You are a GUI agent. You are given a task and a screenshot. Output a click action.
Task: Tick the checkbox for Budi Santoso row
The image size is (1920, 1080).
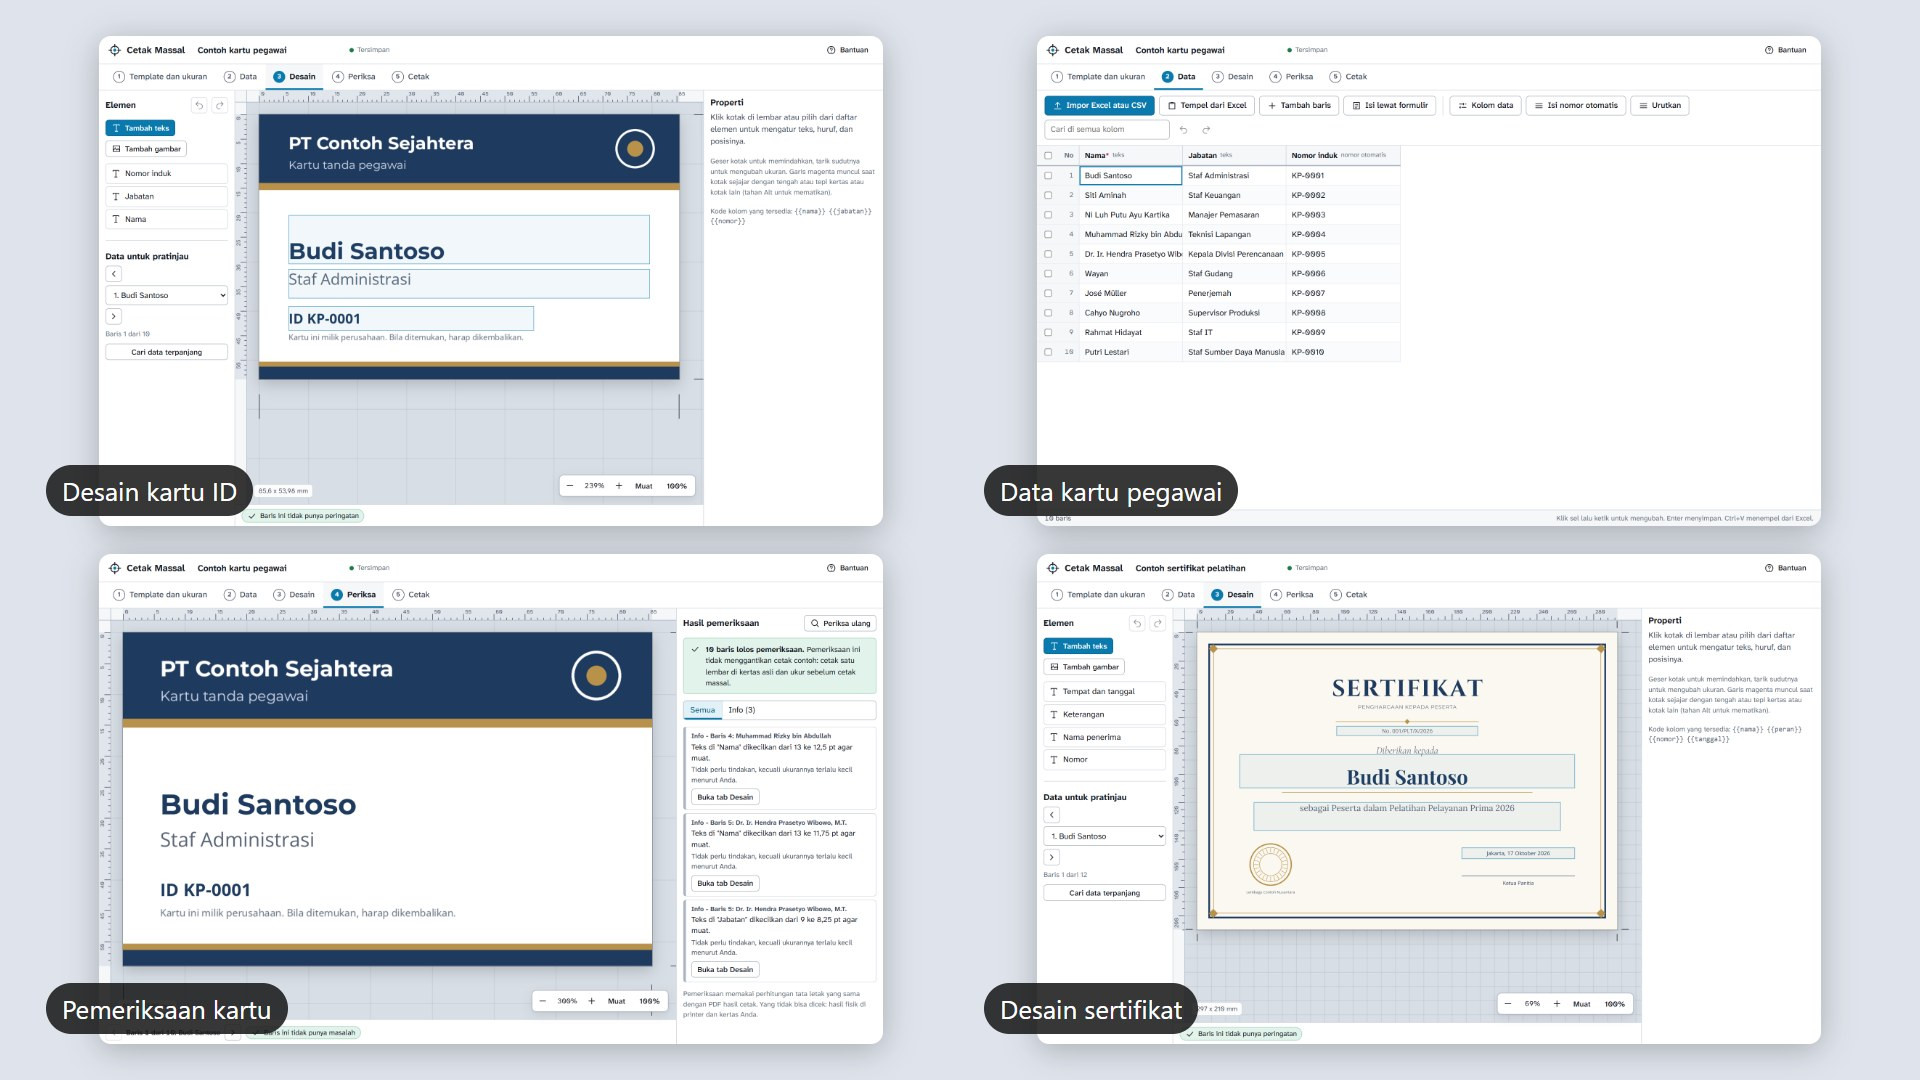(x=1048, y=176)
